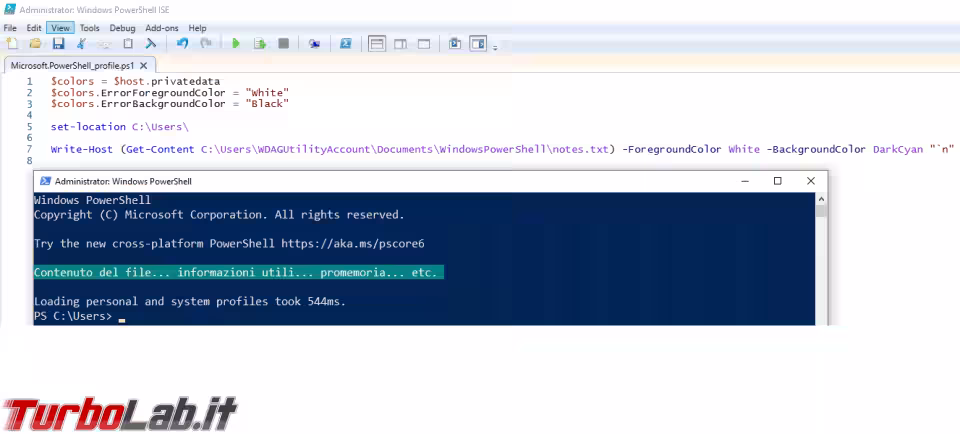The width and height of the screenshot is (960, 434).
Task: Stop operation with square icon
Action: pos(283,44)
